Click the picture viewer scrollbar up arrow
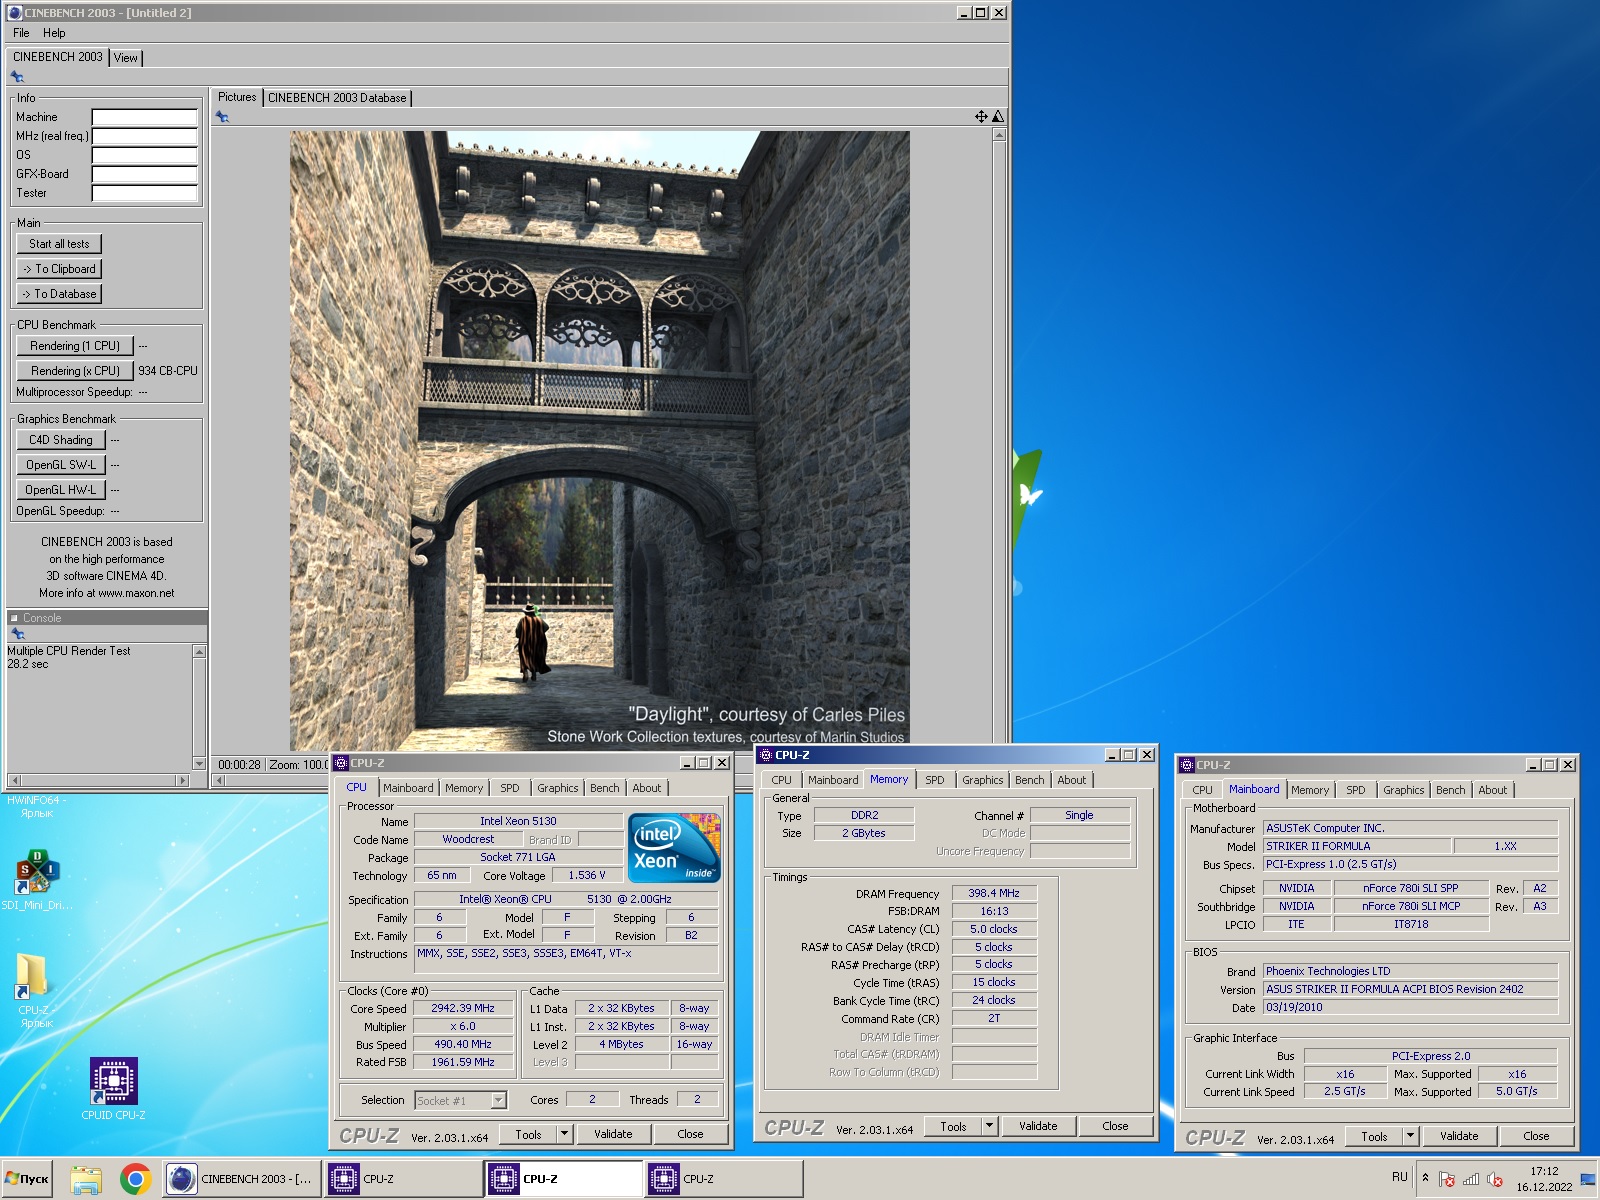The width and height of the screenshot is (1600, 1200). point(999,135)
